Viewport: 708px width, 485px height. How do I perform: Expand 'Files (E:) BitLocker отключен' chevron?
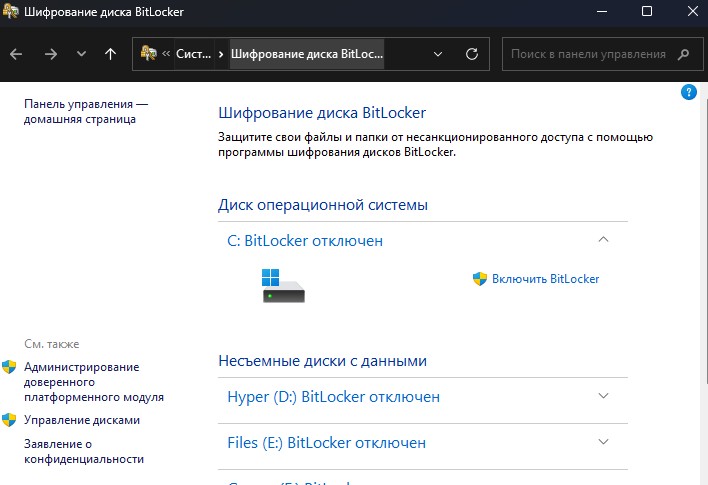click(603, 442)
